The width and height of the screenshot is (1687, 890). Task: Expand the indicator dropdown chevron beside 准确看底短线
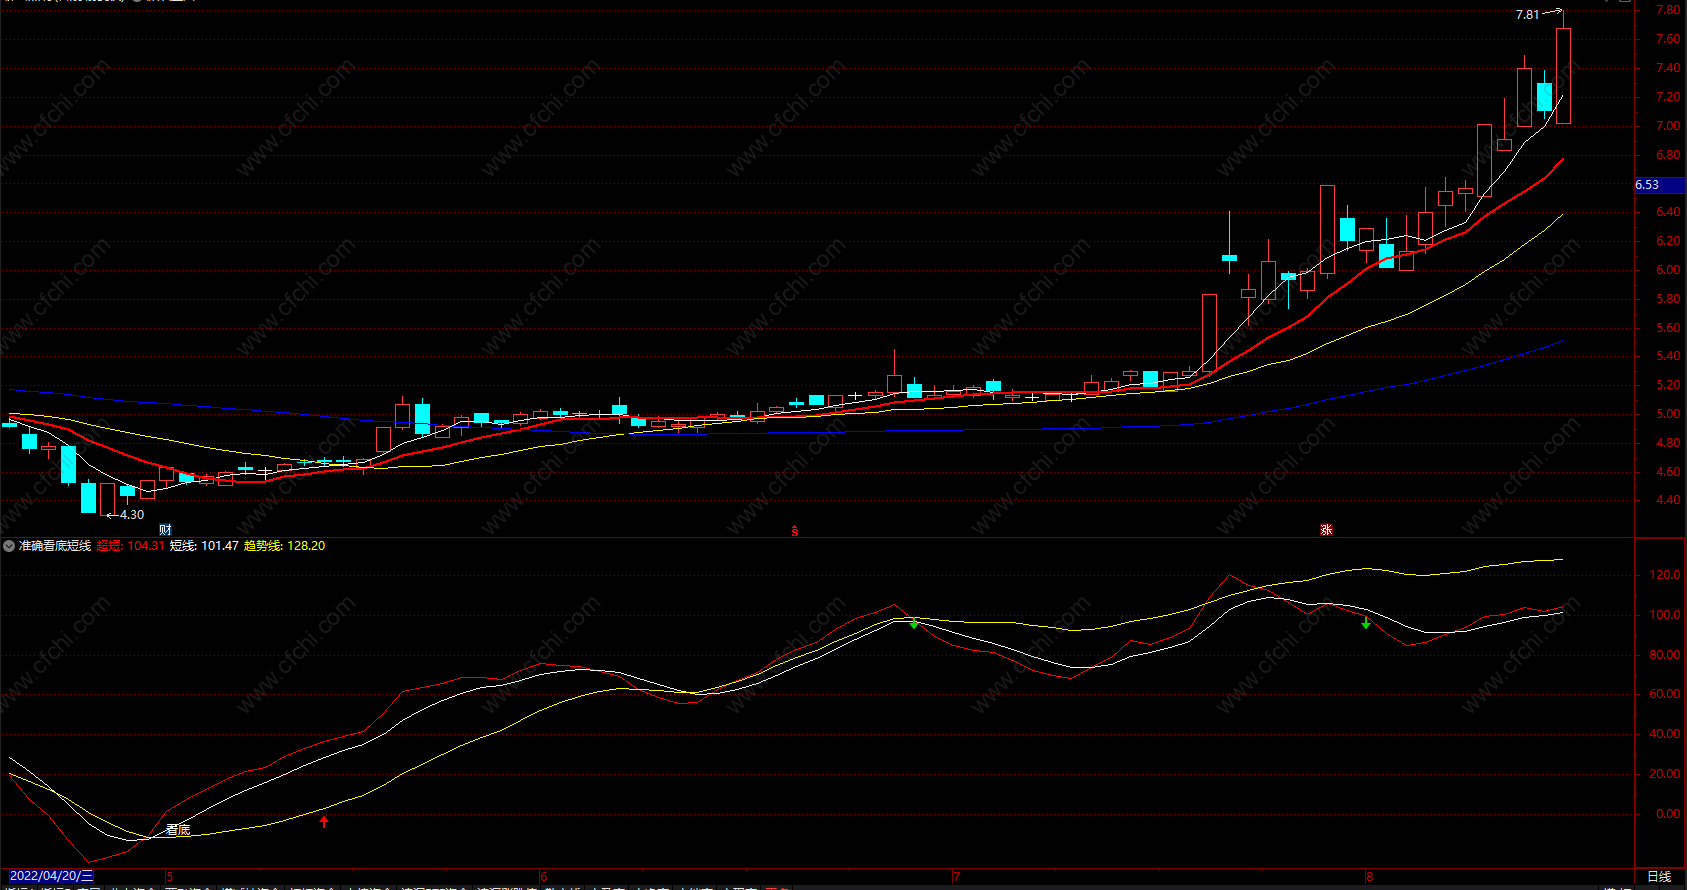point(9,546)
